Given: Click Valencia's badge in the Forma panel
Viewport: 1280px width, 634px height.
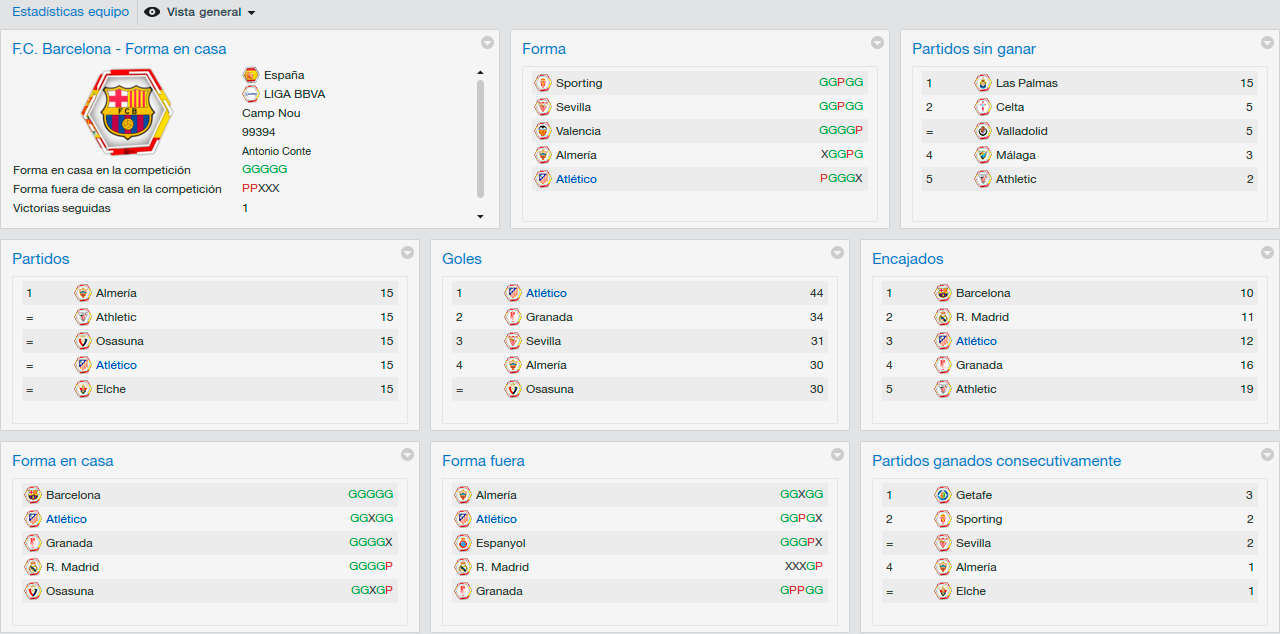Looking at the screenshot, I should pos(543,131).
